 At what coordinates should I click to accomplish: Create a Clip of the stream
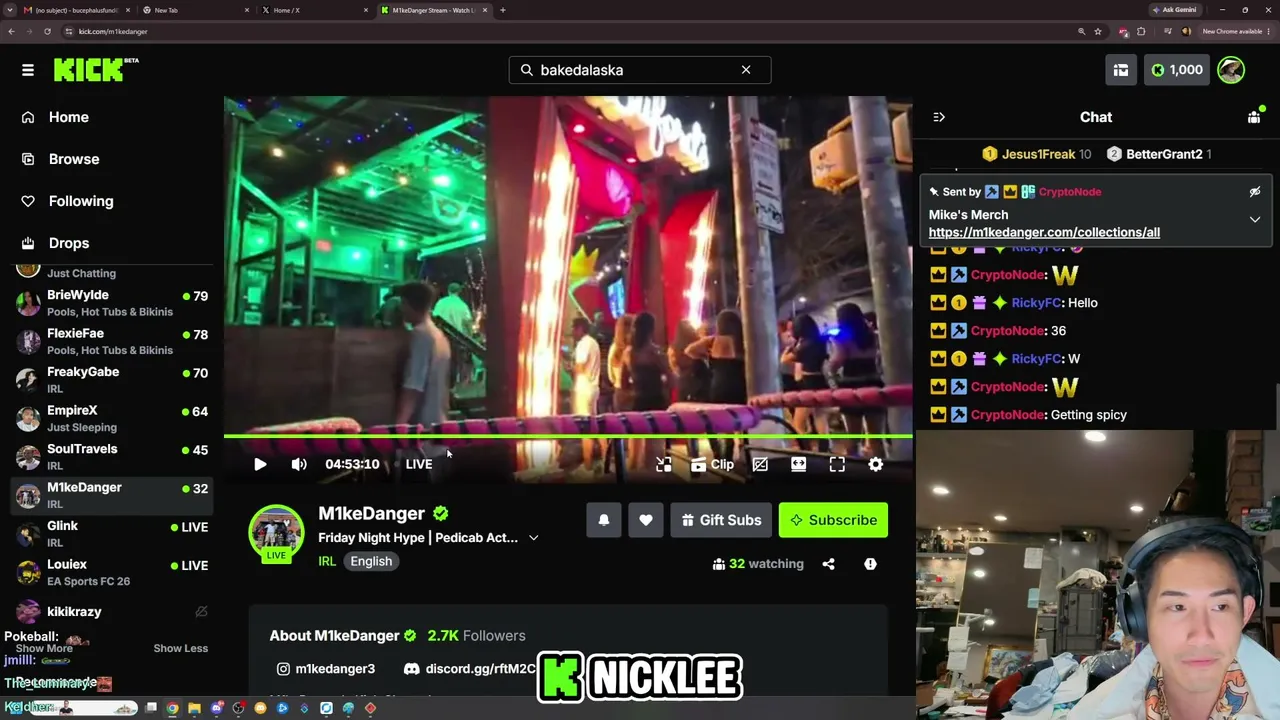coord(712,464)
